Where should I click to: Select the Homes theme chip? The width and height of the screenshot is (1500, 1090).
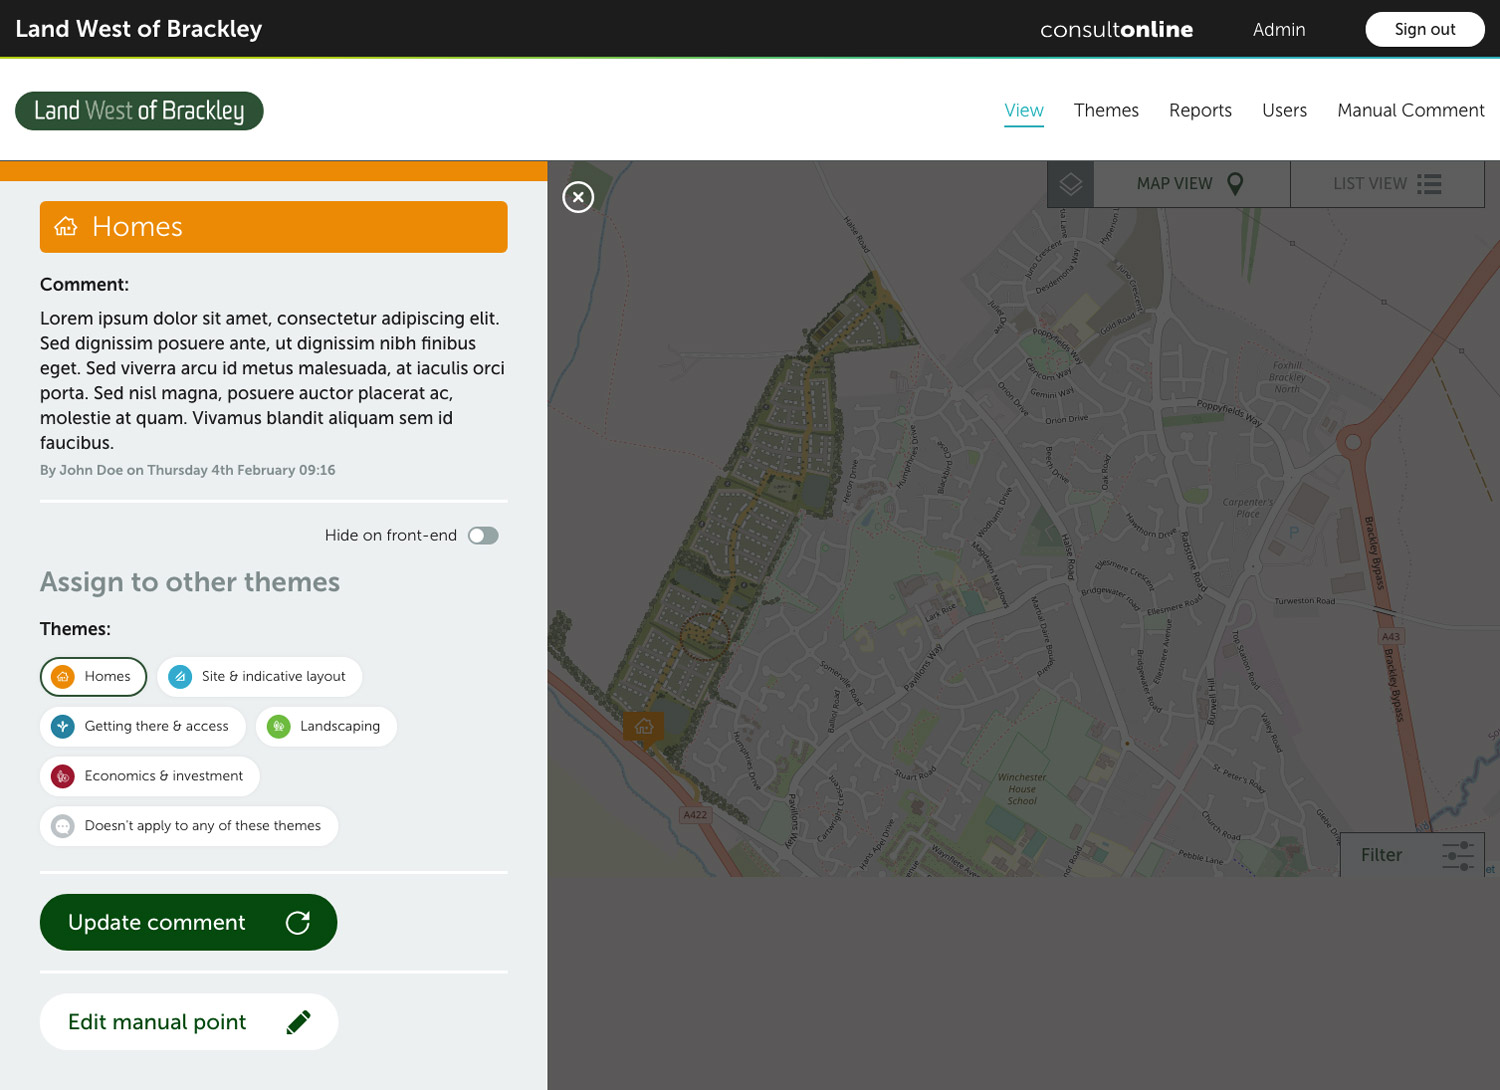[x=93, y=677]
